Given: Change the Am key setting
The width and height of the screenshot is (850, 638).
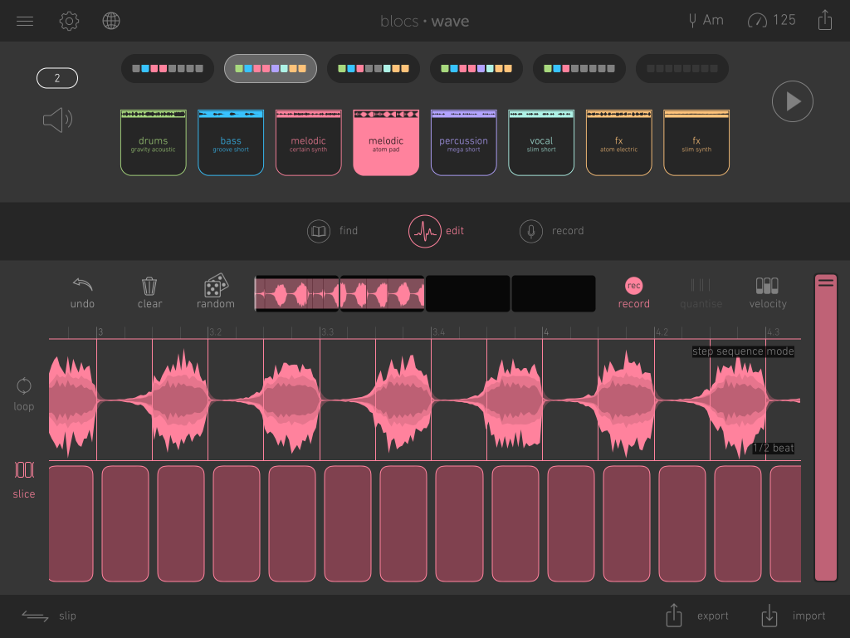Looking at the screenshot, I should pyautogui.click(x=706, y=21).
